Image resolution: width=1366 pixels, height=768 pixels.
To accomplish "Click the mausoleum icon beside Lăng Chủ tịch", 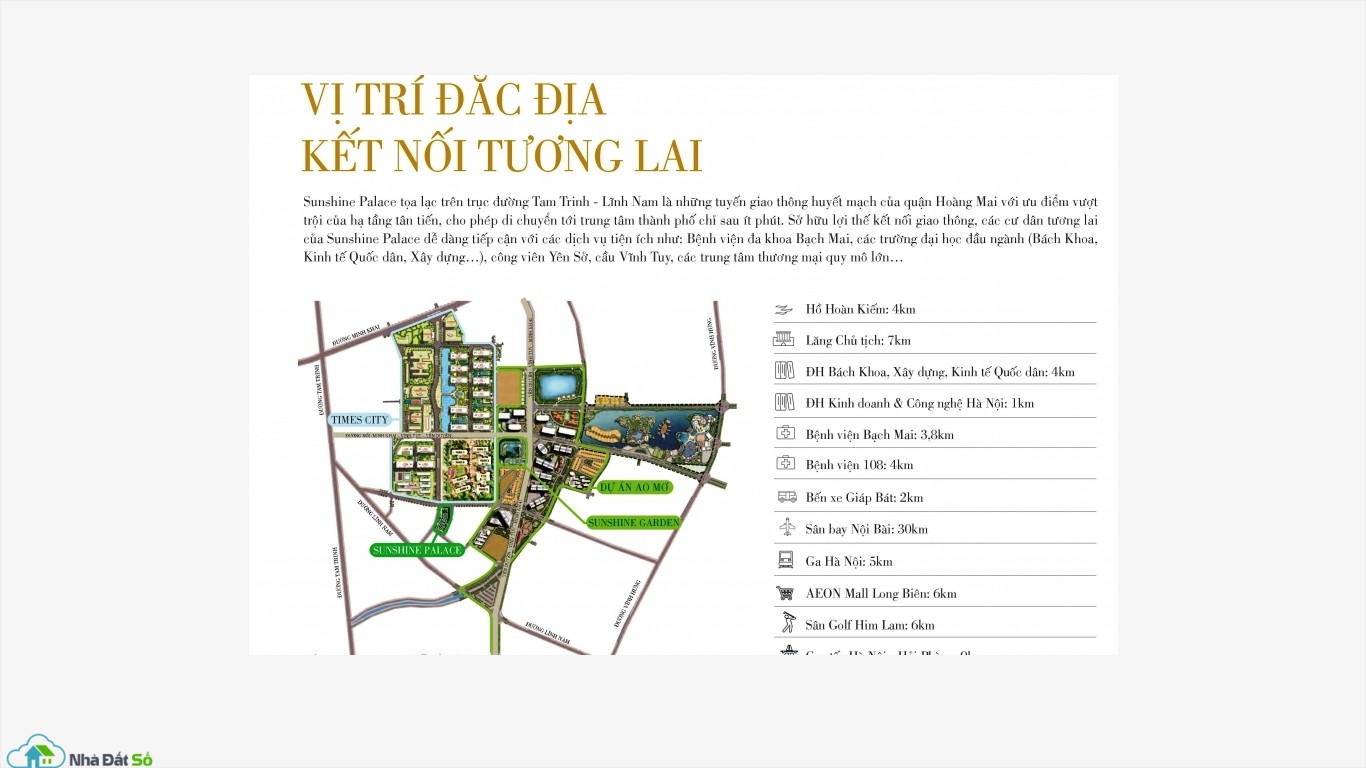I will (784, 340).
